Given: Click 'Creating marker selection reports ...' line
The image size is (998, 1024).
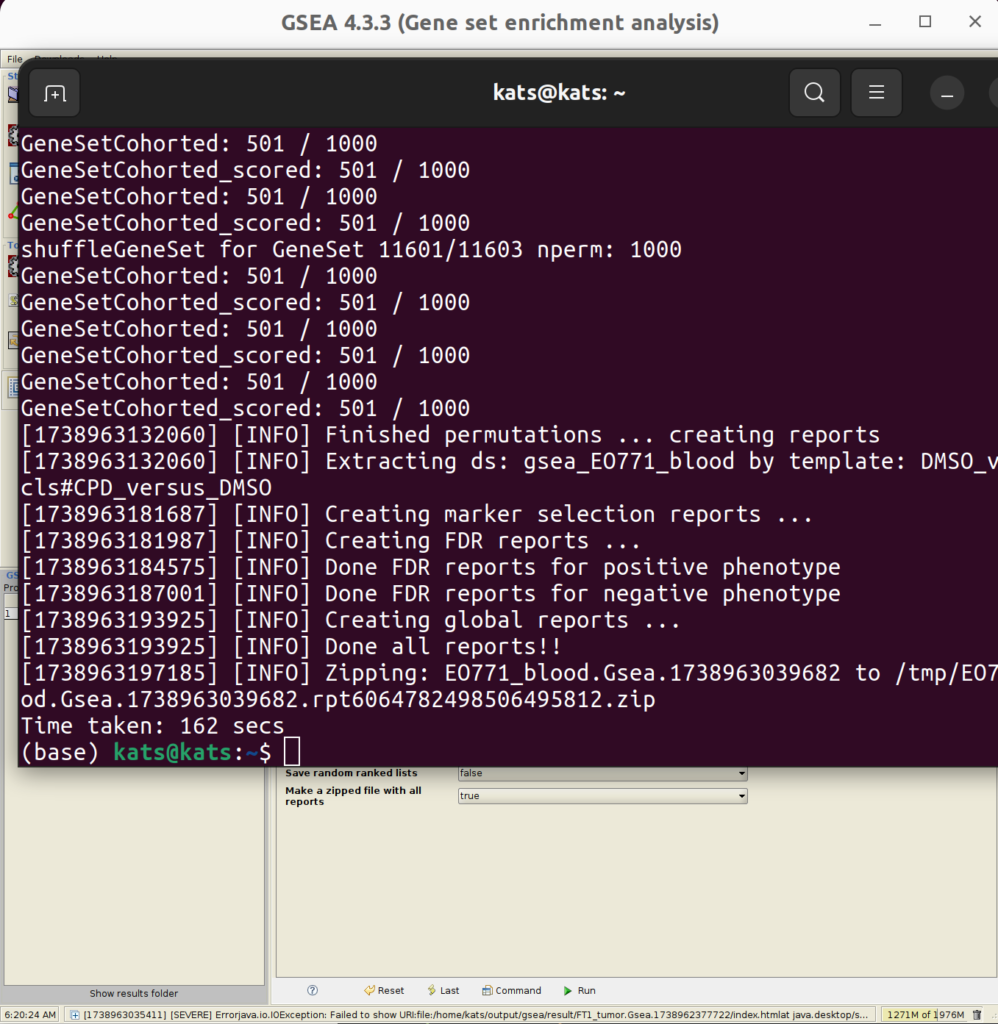Looking at the screenshot, I should coord(417,515).
